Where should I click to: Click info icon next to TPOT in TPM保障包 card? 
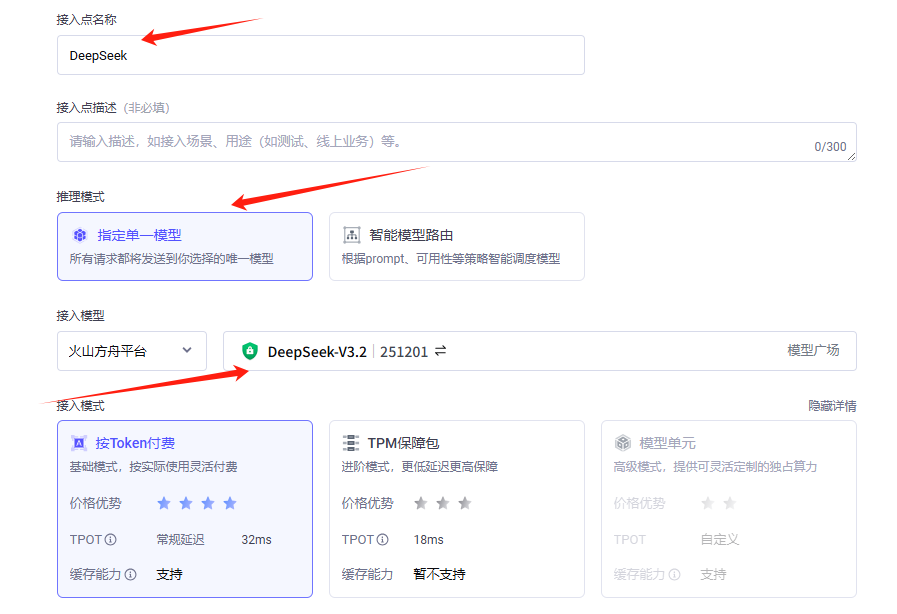[383, 540]
